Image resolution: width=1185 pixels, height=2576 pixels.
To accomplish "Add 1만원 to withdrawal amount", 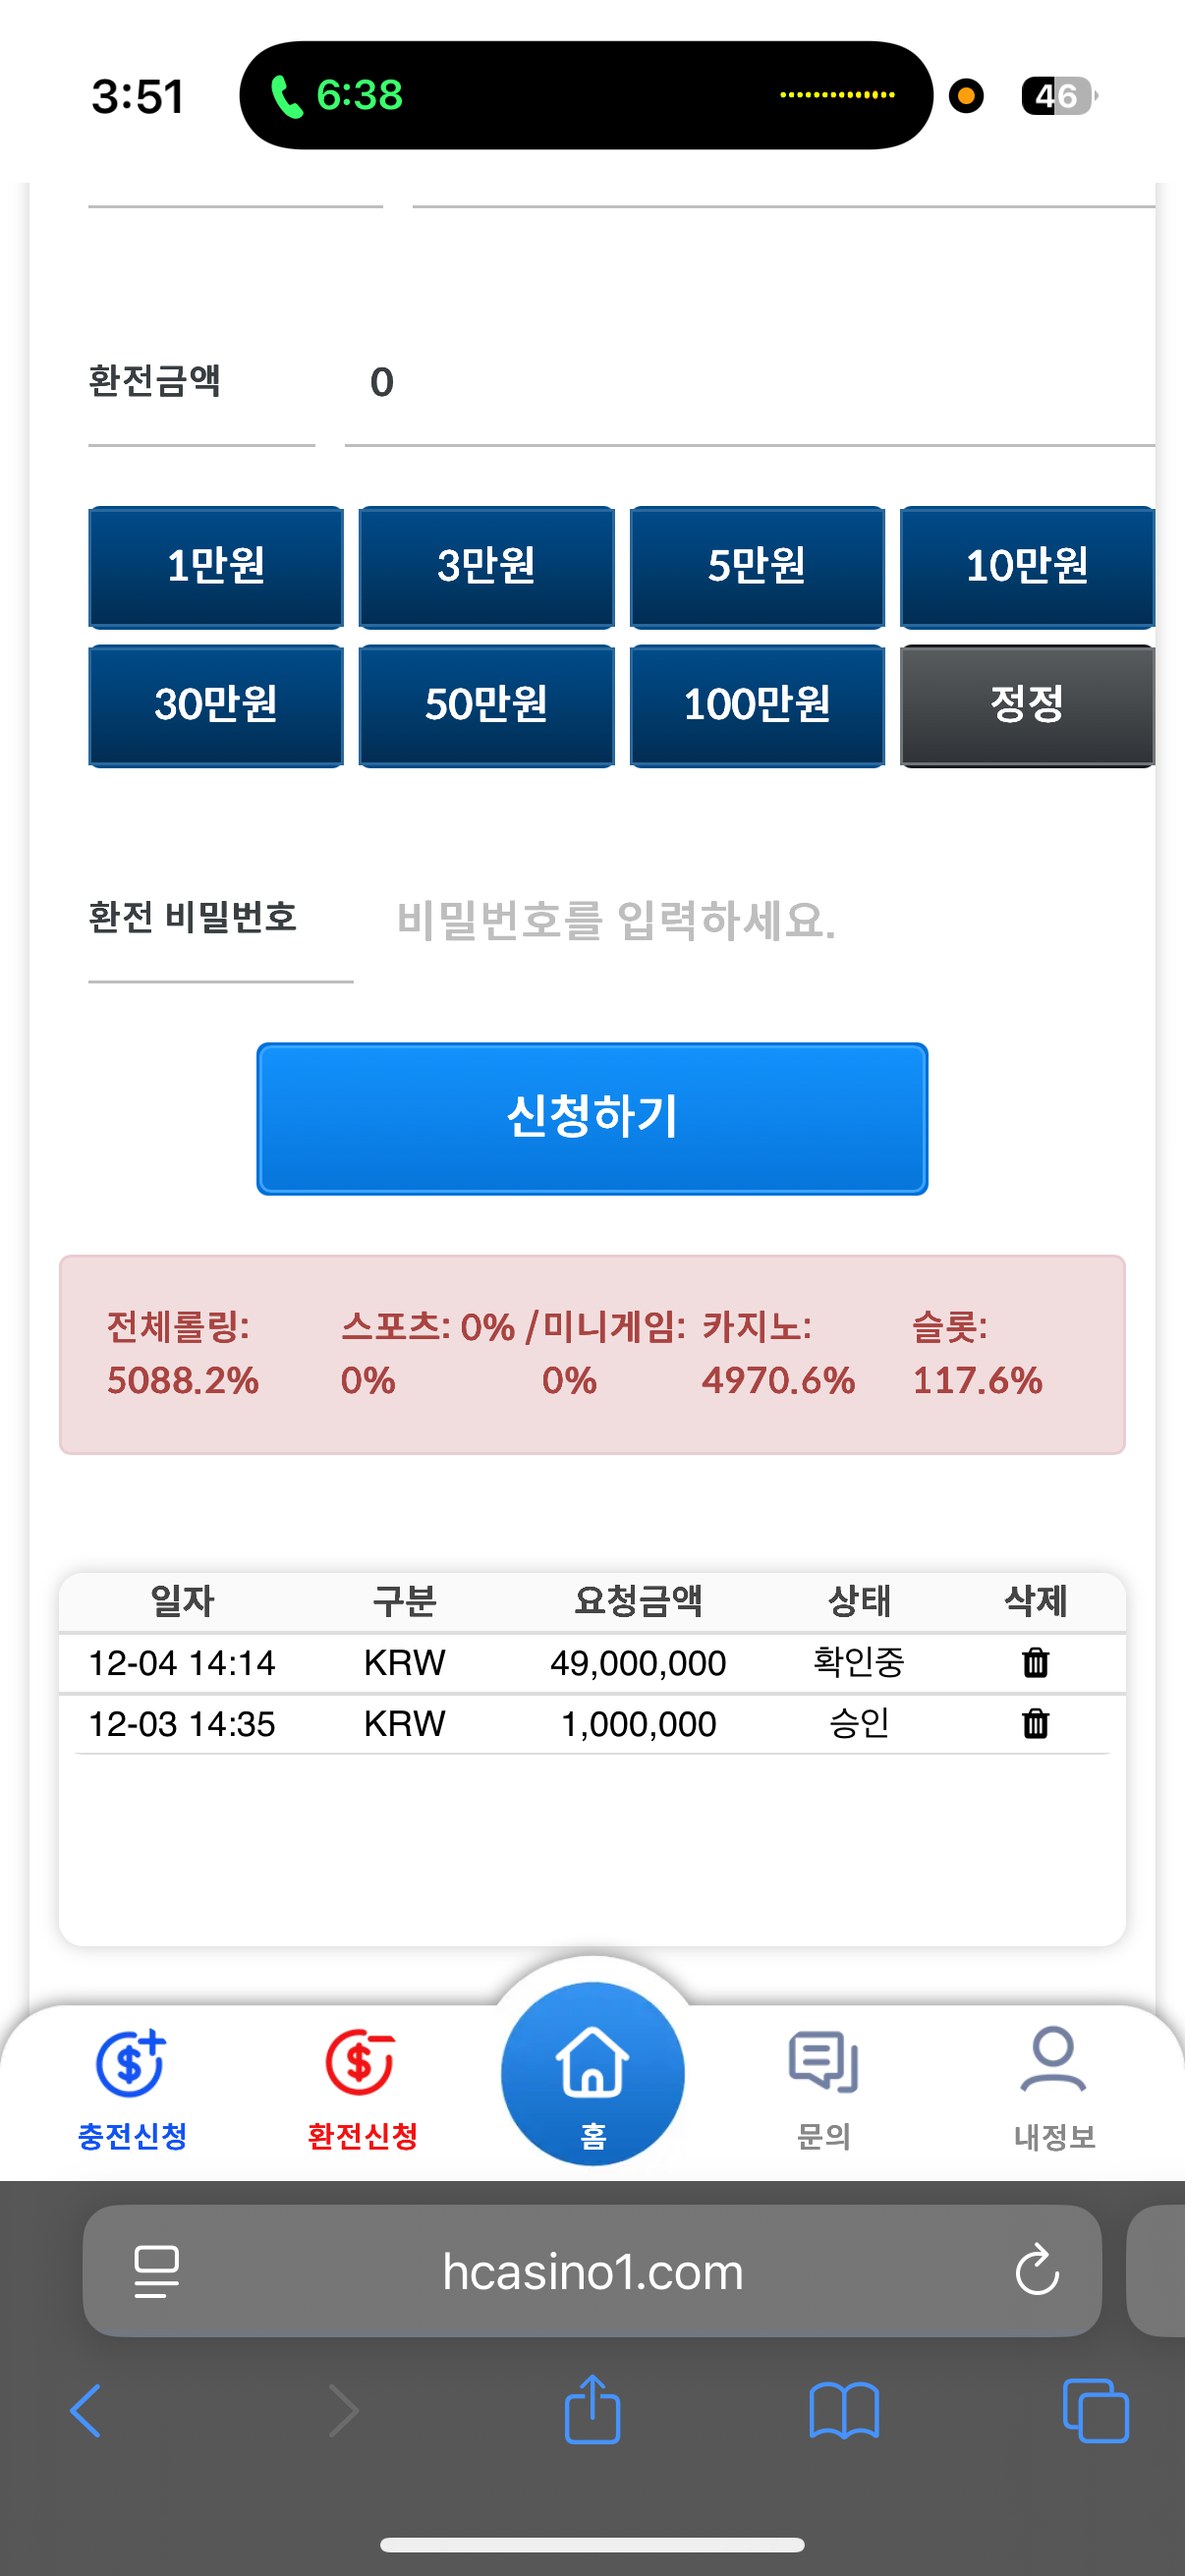I will [216, 567].
